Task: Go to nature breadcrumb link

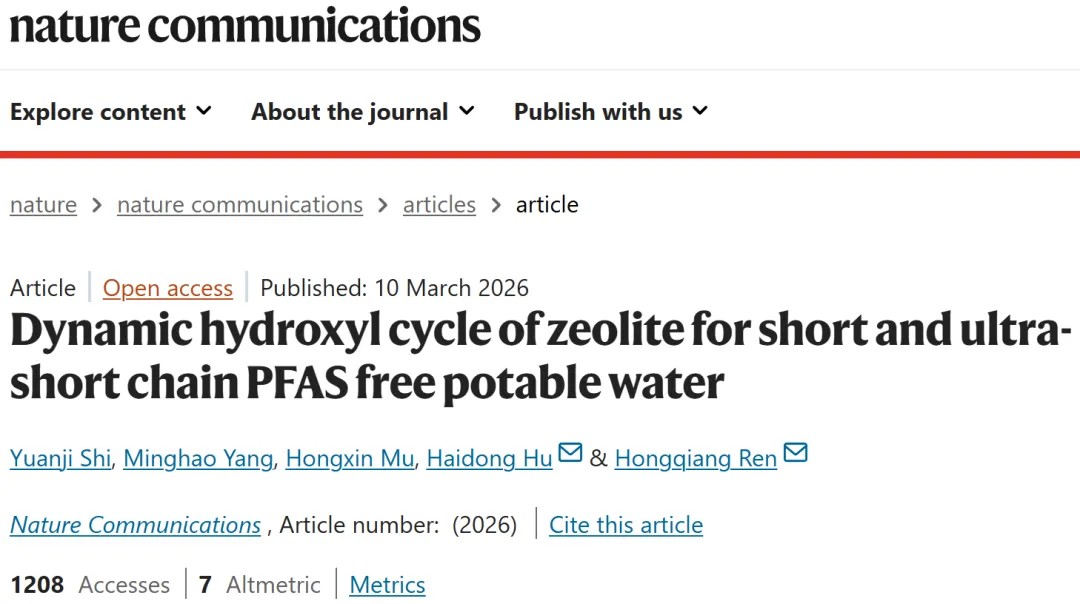Action: (x=43, y=205)
